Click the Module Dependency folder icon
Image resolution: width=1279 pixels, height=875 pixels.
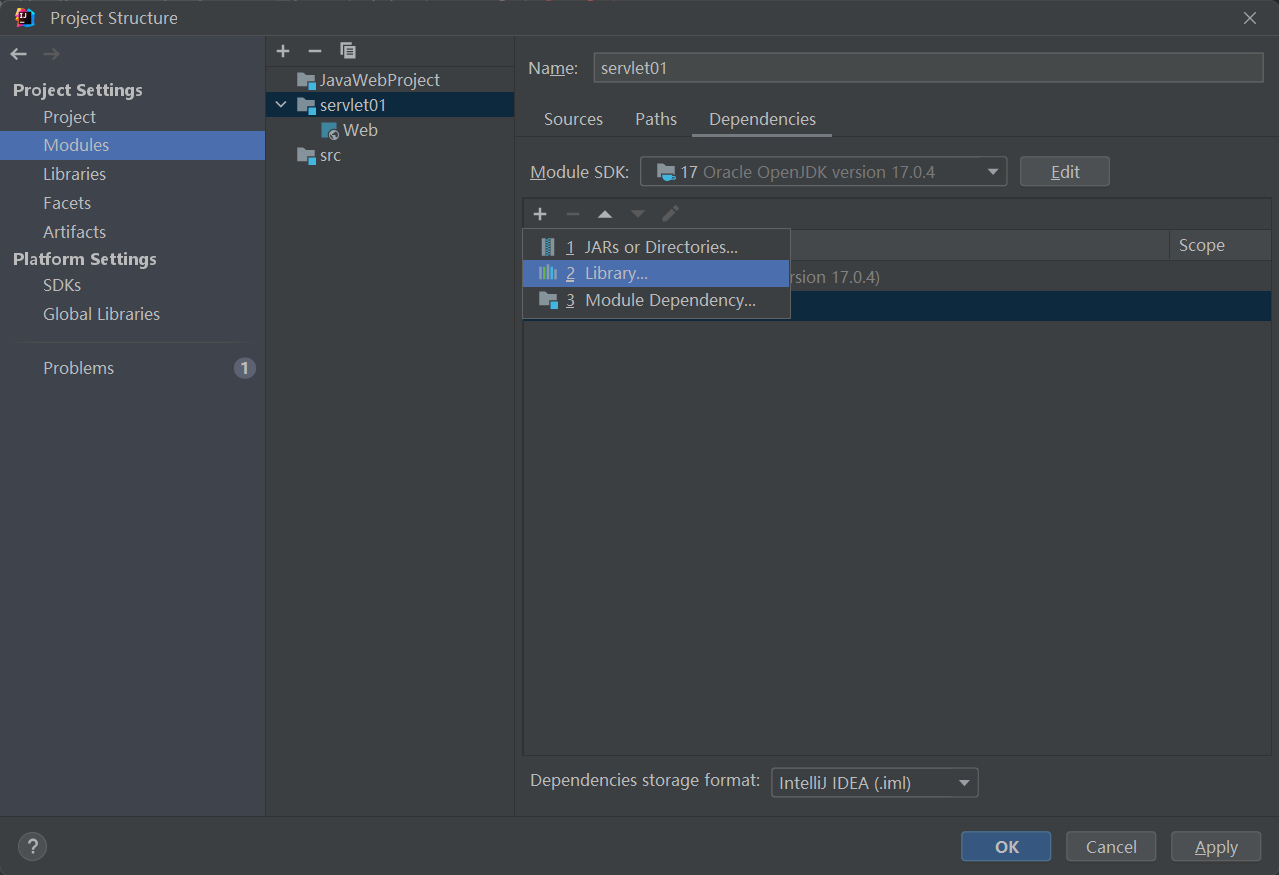[548, 300]
